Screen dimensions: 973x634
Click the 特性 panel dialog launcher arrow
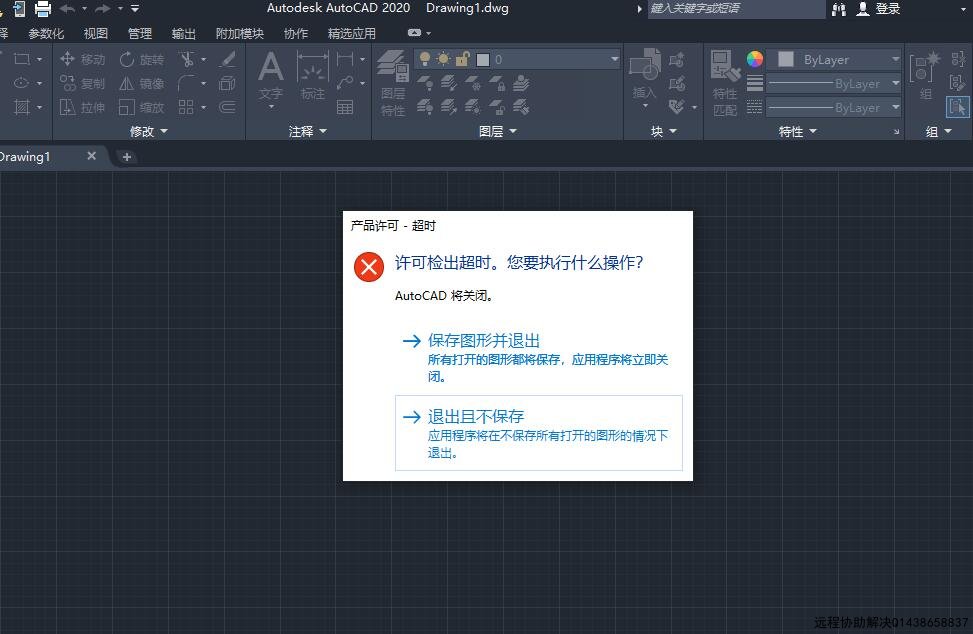[896, 132]
